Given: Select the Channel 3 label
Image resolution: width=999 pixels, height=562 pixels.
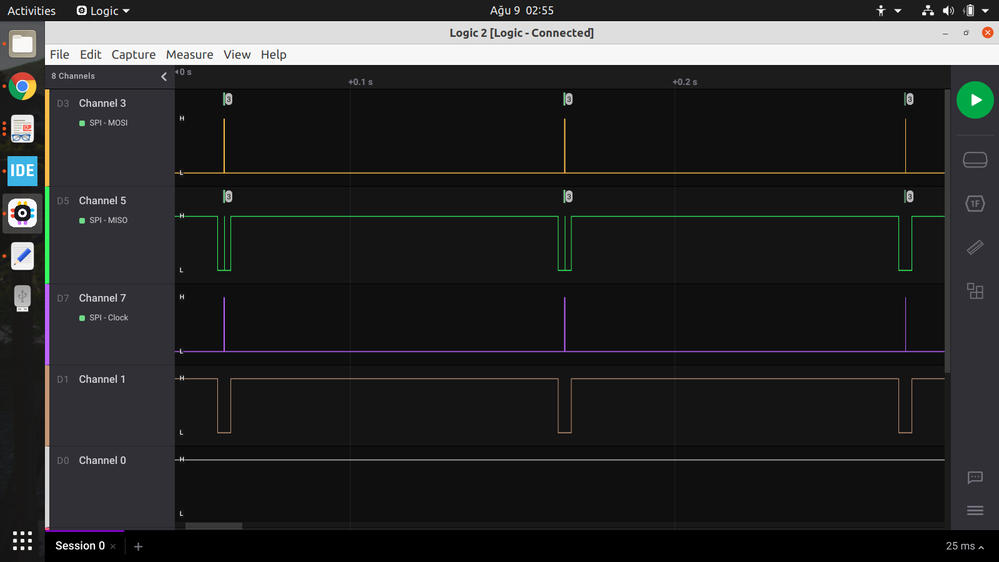Looking at the screenshot, I should pyautogui.click(x=102, y=103).
